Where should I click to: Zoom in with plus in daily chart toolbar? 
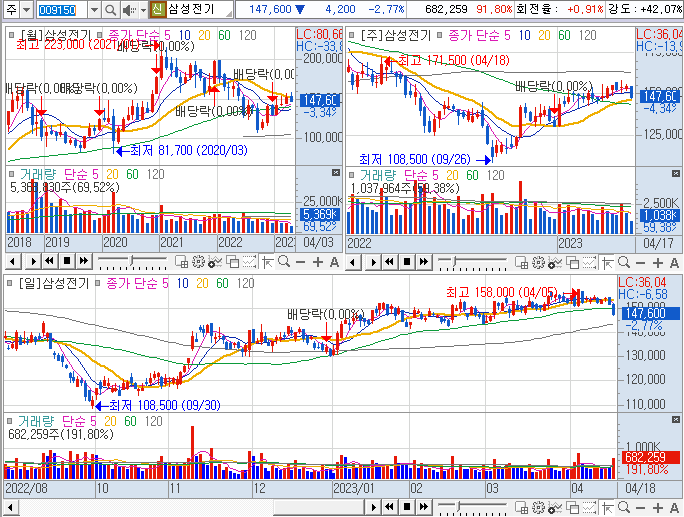click(x=657, y=508)
